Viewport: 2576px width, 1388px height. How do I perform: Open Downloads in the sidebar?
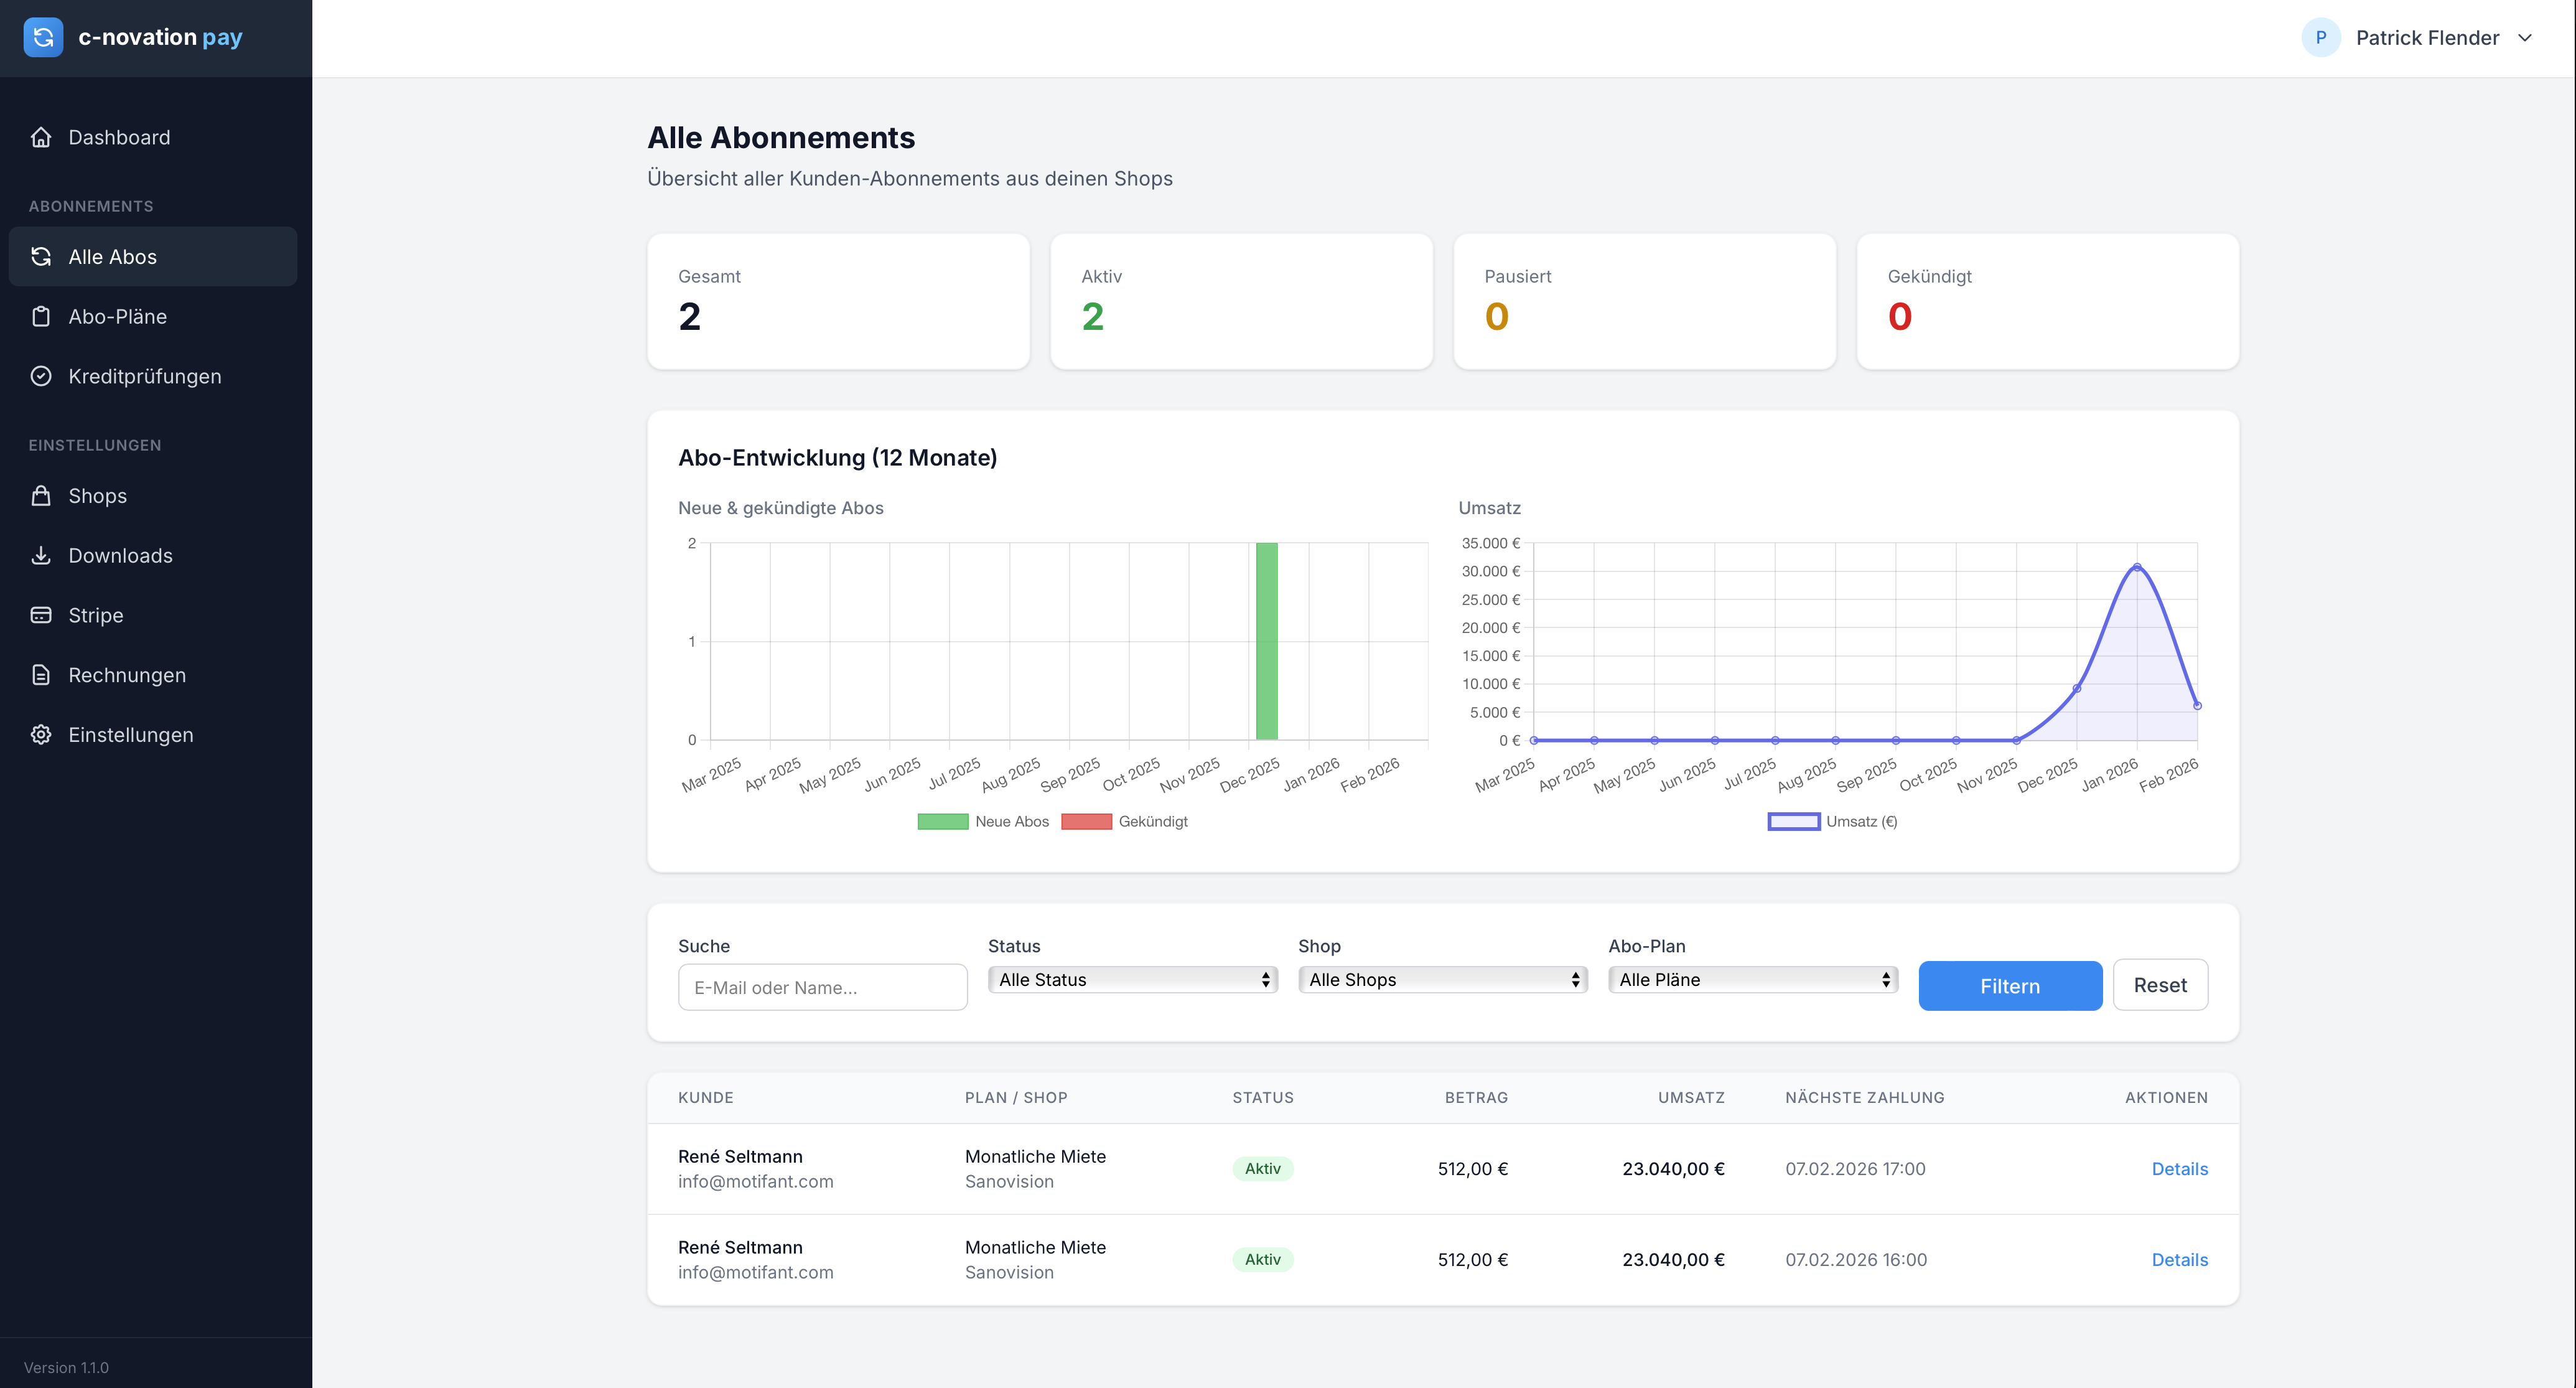tap(153, 555)
